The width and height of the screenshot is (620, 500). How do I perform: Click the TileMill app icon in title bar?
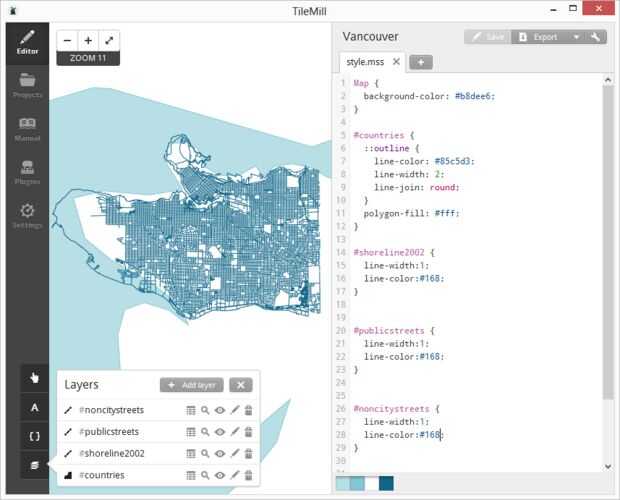pyautogui.click(x=13, y=11)
